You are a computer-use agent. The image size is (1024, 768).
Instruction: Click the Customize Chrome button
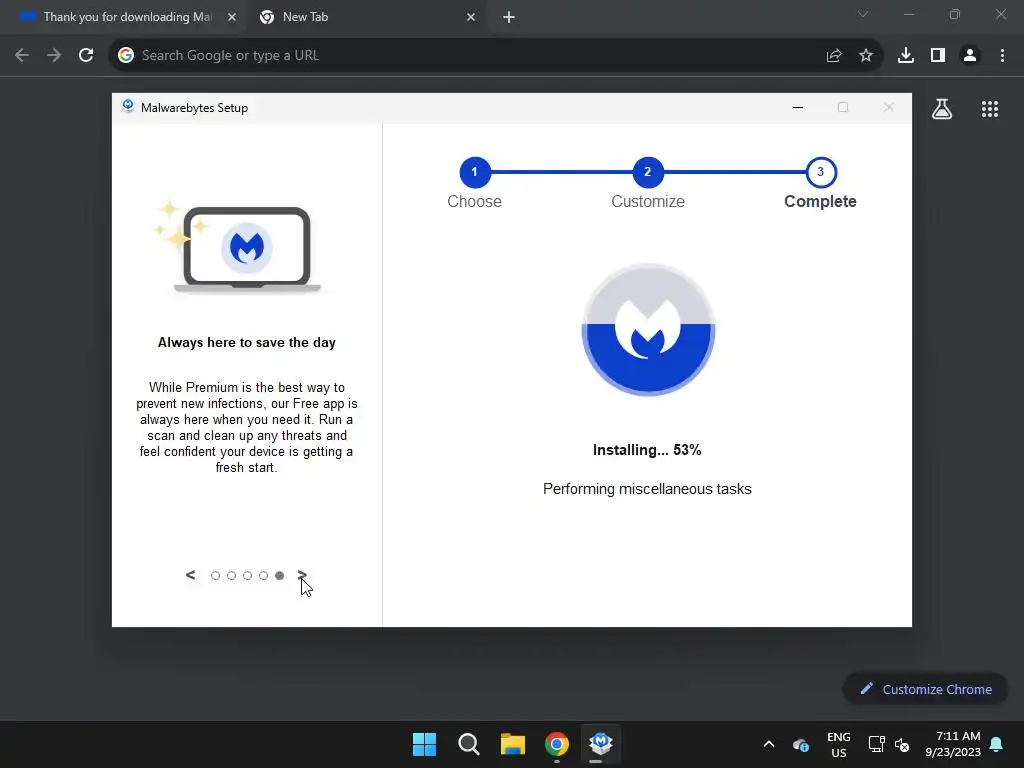[925, 689]
